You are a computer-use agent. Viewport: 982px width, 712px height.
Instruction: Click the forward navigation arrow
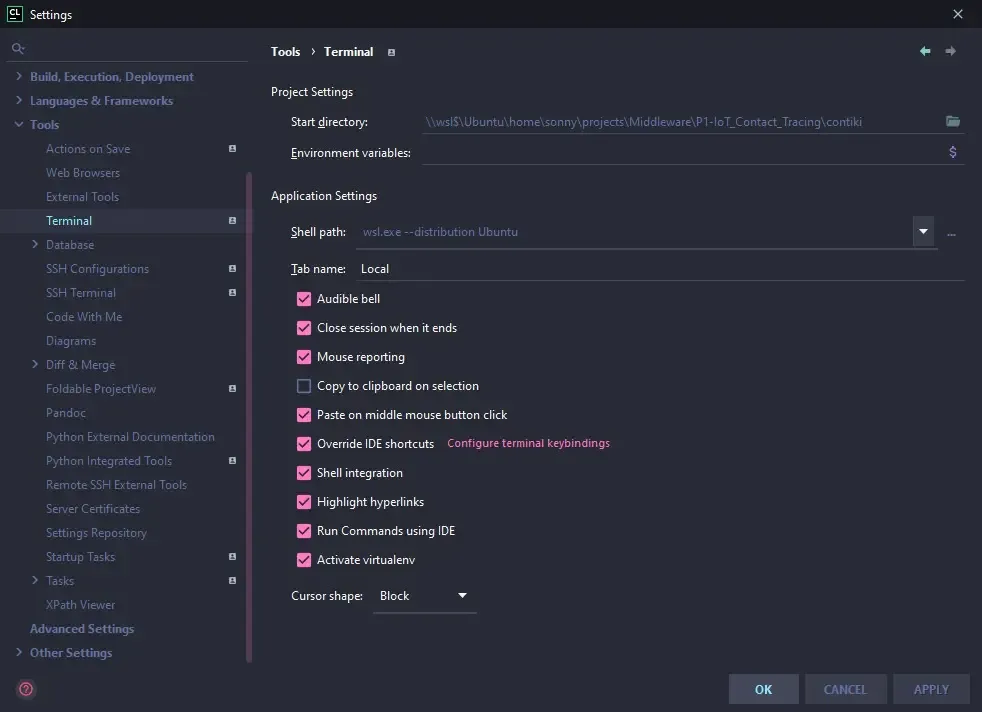click(950, 52)
